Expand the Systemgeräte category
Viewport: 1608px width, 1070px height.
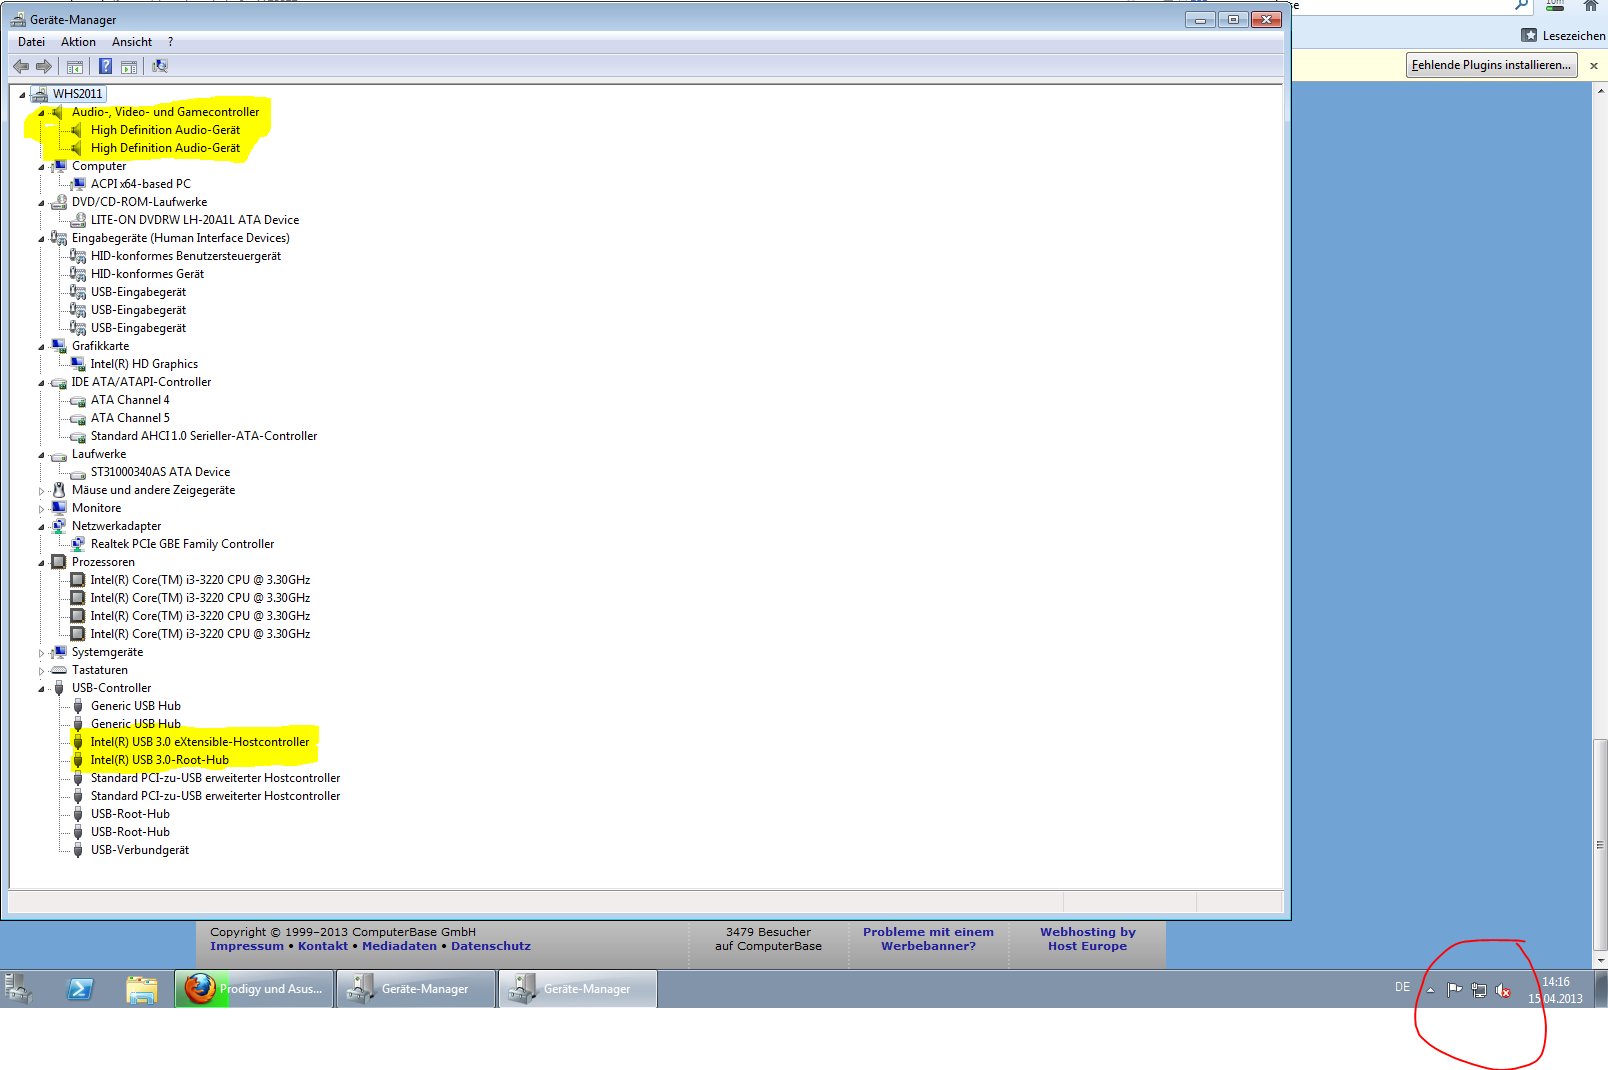[41, 653]
